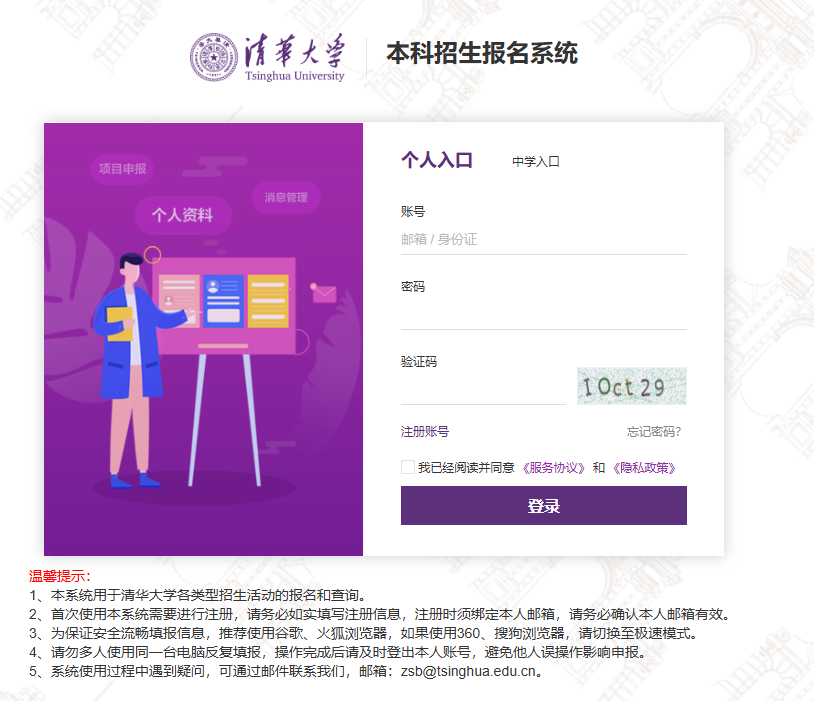
Task: Click the Tsinghua University calligraphy wordmark
Action: click(x=295, y=58)
